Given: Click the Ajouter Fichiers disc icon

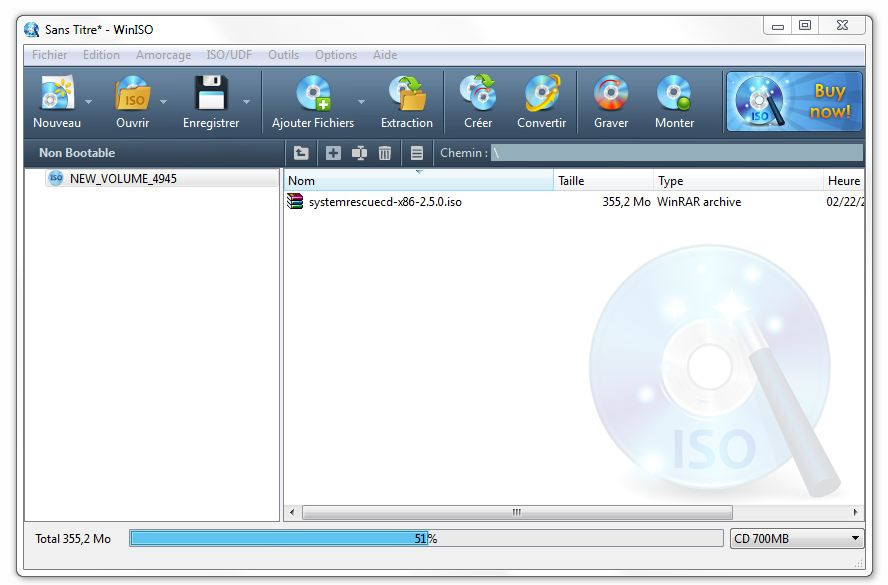Looking at the screenshot, I should click(313, 95).
